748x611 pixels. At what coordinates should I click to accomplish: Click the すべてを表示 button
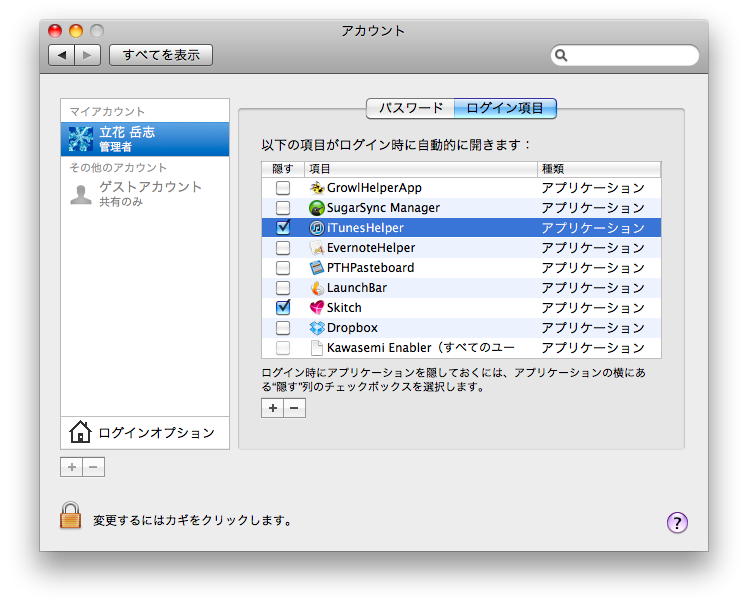pos(161,55)
